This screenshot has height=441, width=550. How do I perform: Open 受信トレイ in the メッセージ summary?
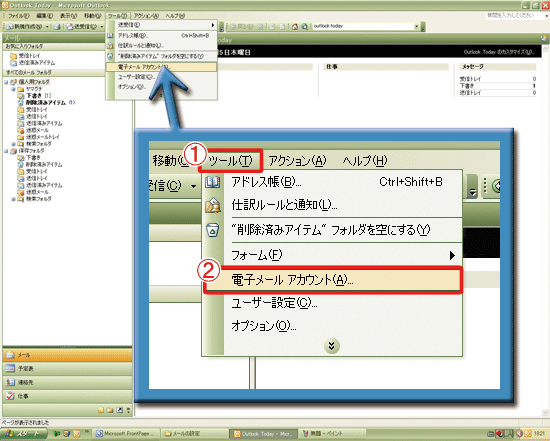point(470,79)
